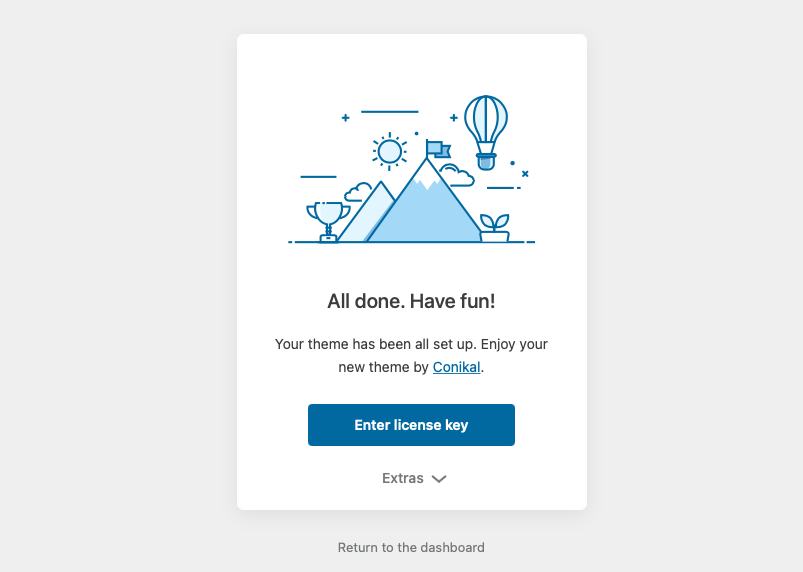Return to the dashboard via the bottom link
Screen dimensions: 803x572
411,547
